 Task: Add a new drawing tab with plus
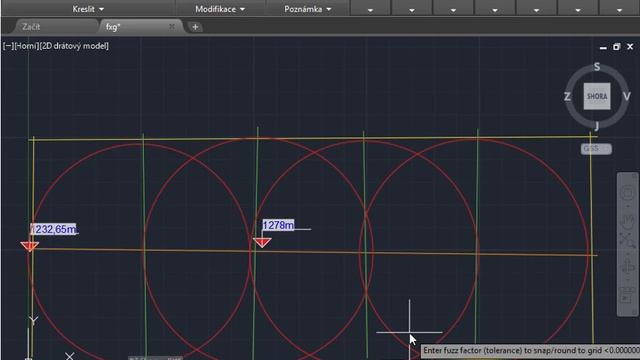[195, 27]
